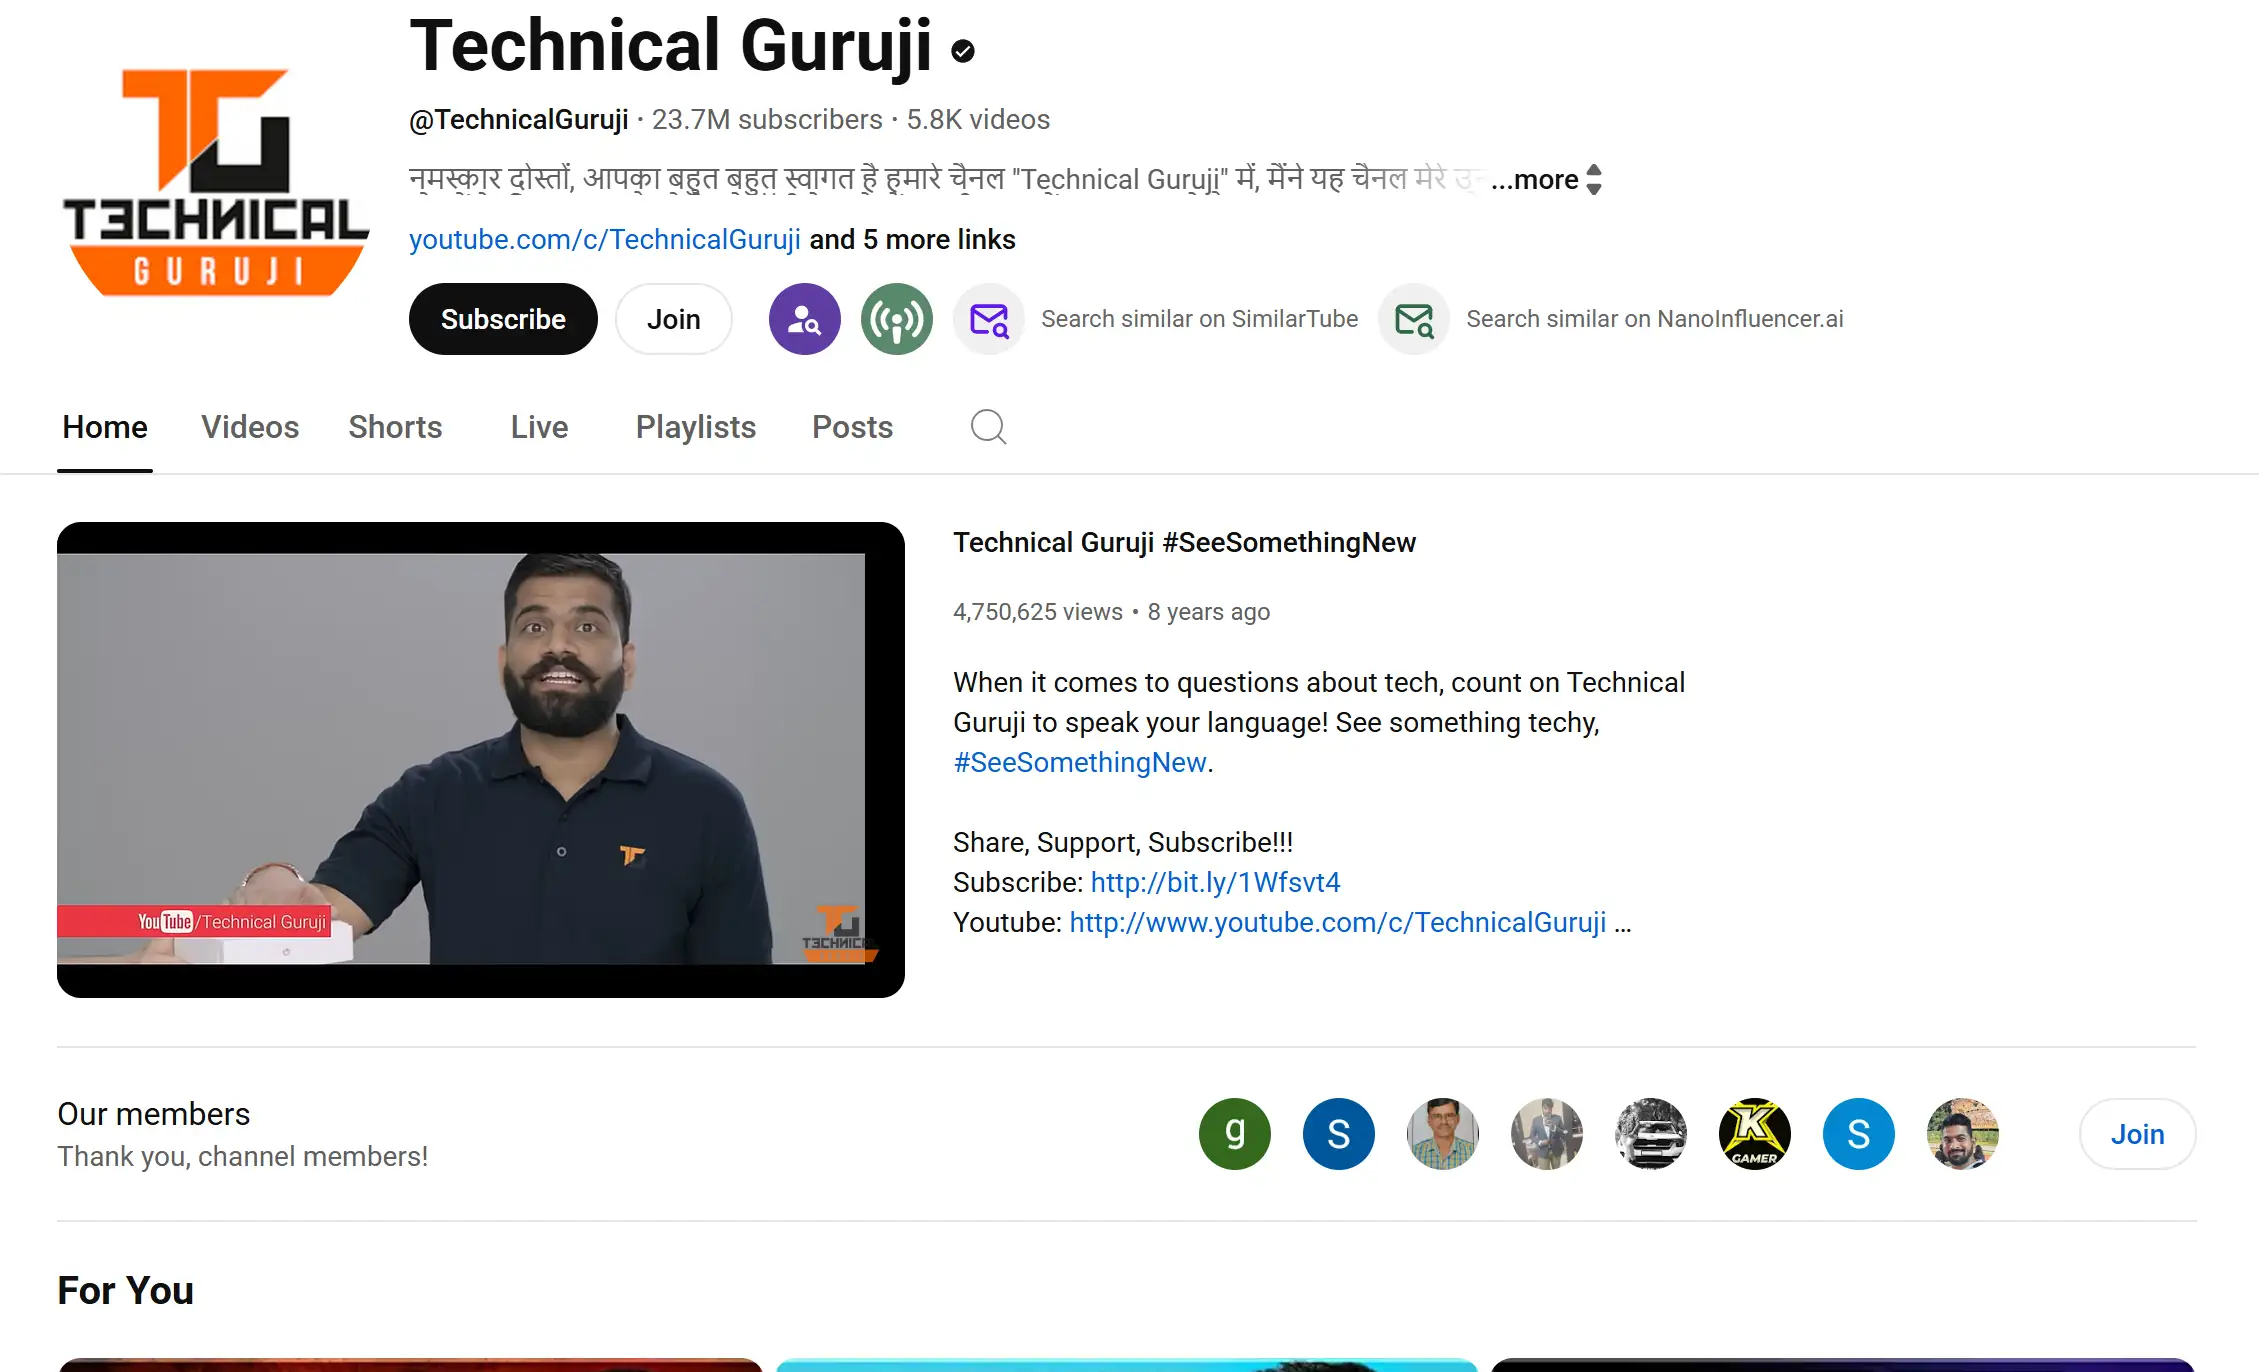This screenshot has height=1372, width=2259.
Task: Click Search similar on NanoInfluencer.ai
Action: 1654,319
